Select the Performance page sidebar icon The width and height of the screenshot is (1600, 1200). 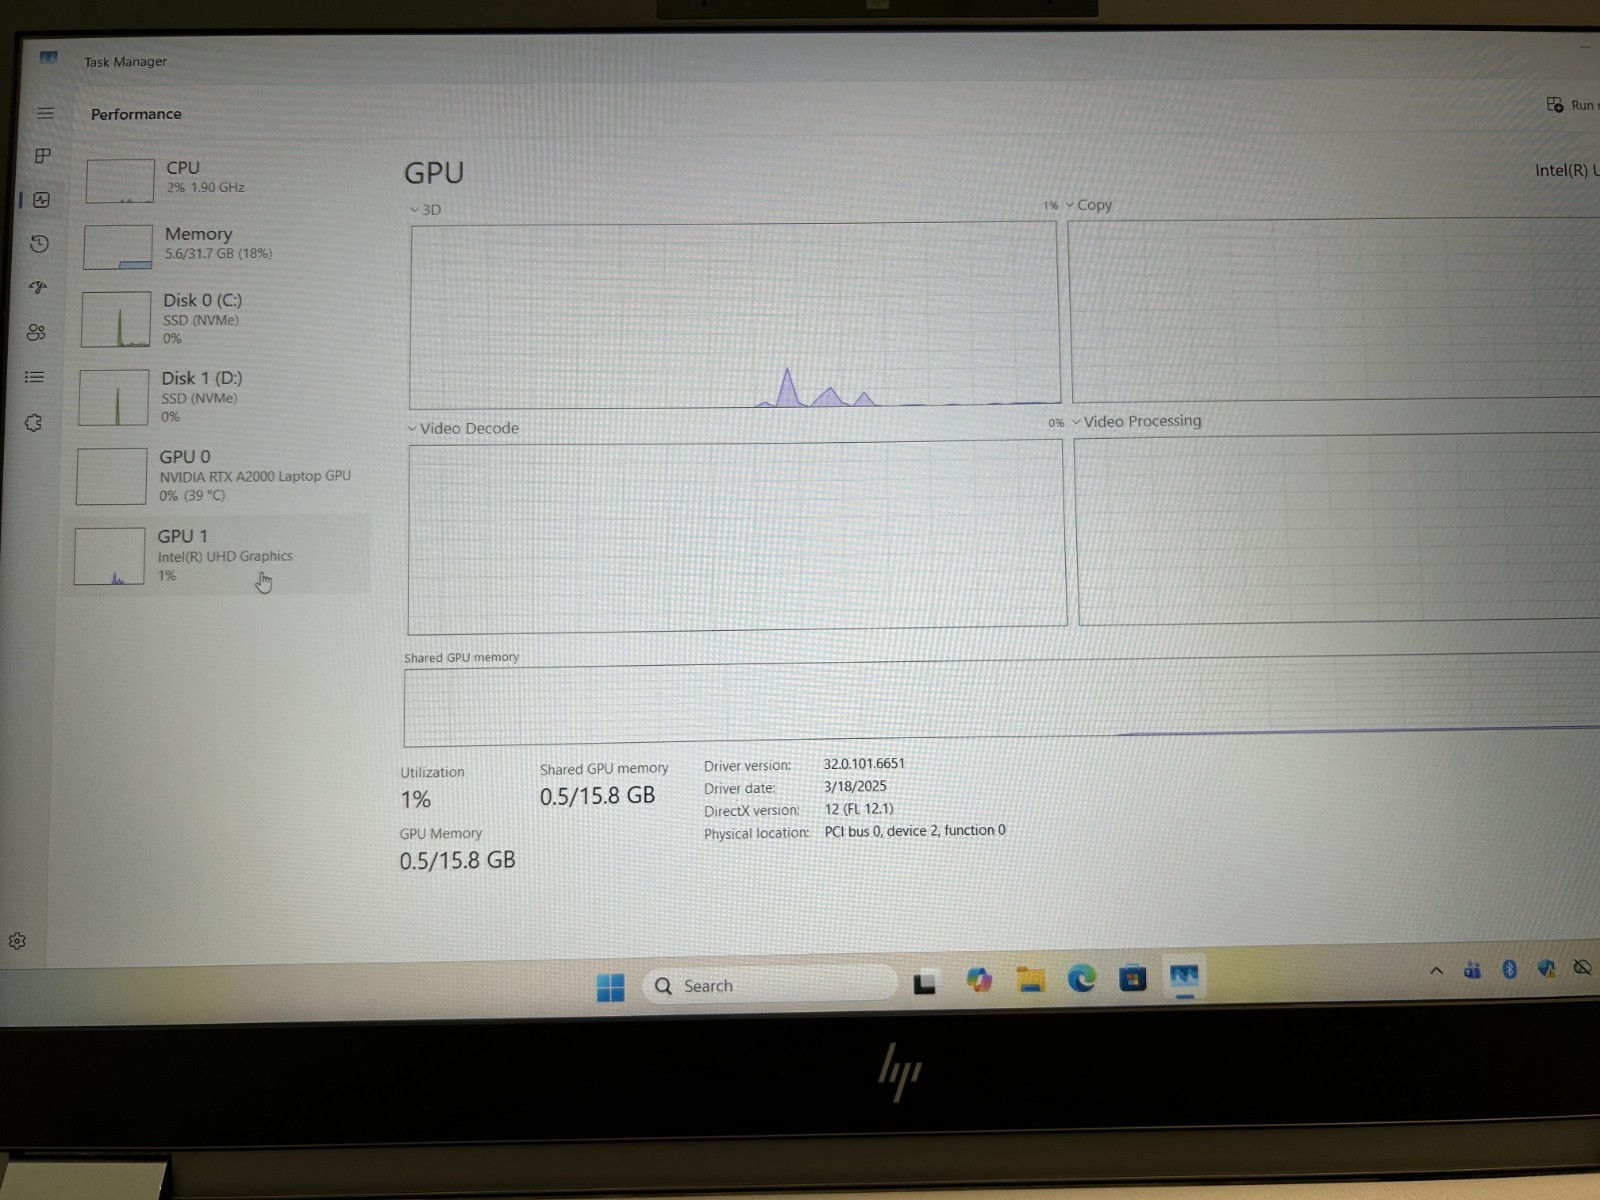[x=41, y=200]
